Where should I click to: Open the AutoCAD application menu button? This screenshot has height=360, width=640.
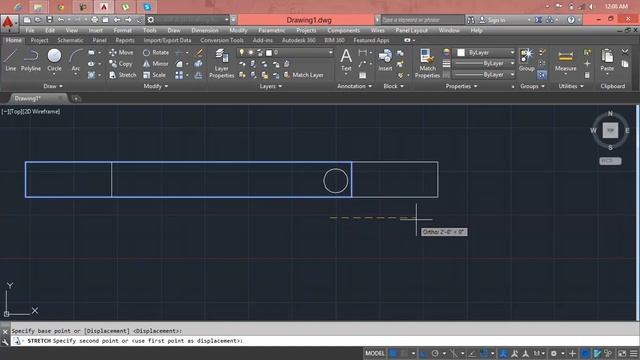point(9,23)
